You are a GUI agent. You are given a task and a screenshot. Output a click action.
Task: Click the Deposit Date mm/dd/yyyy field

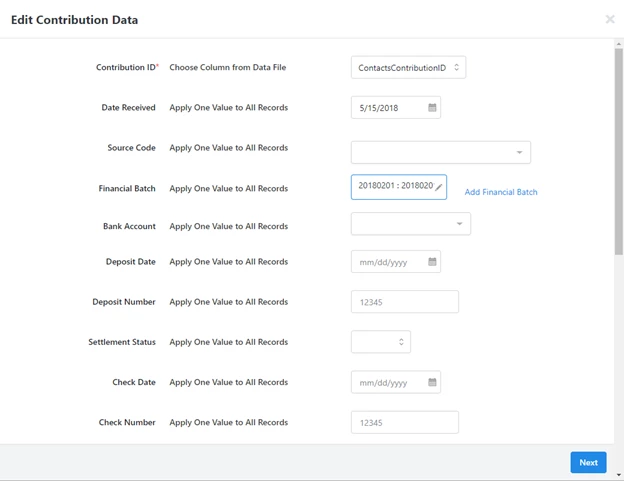point(396,261)
